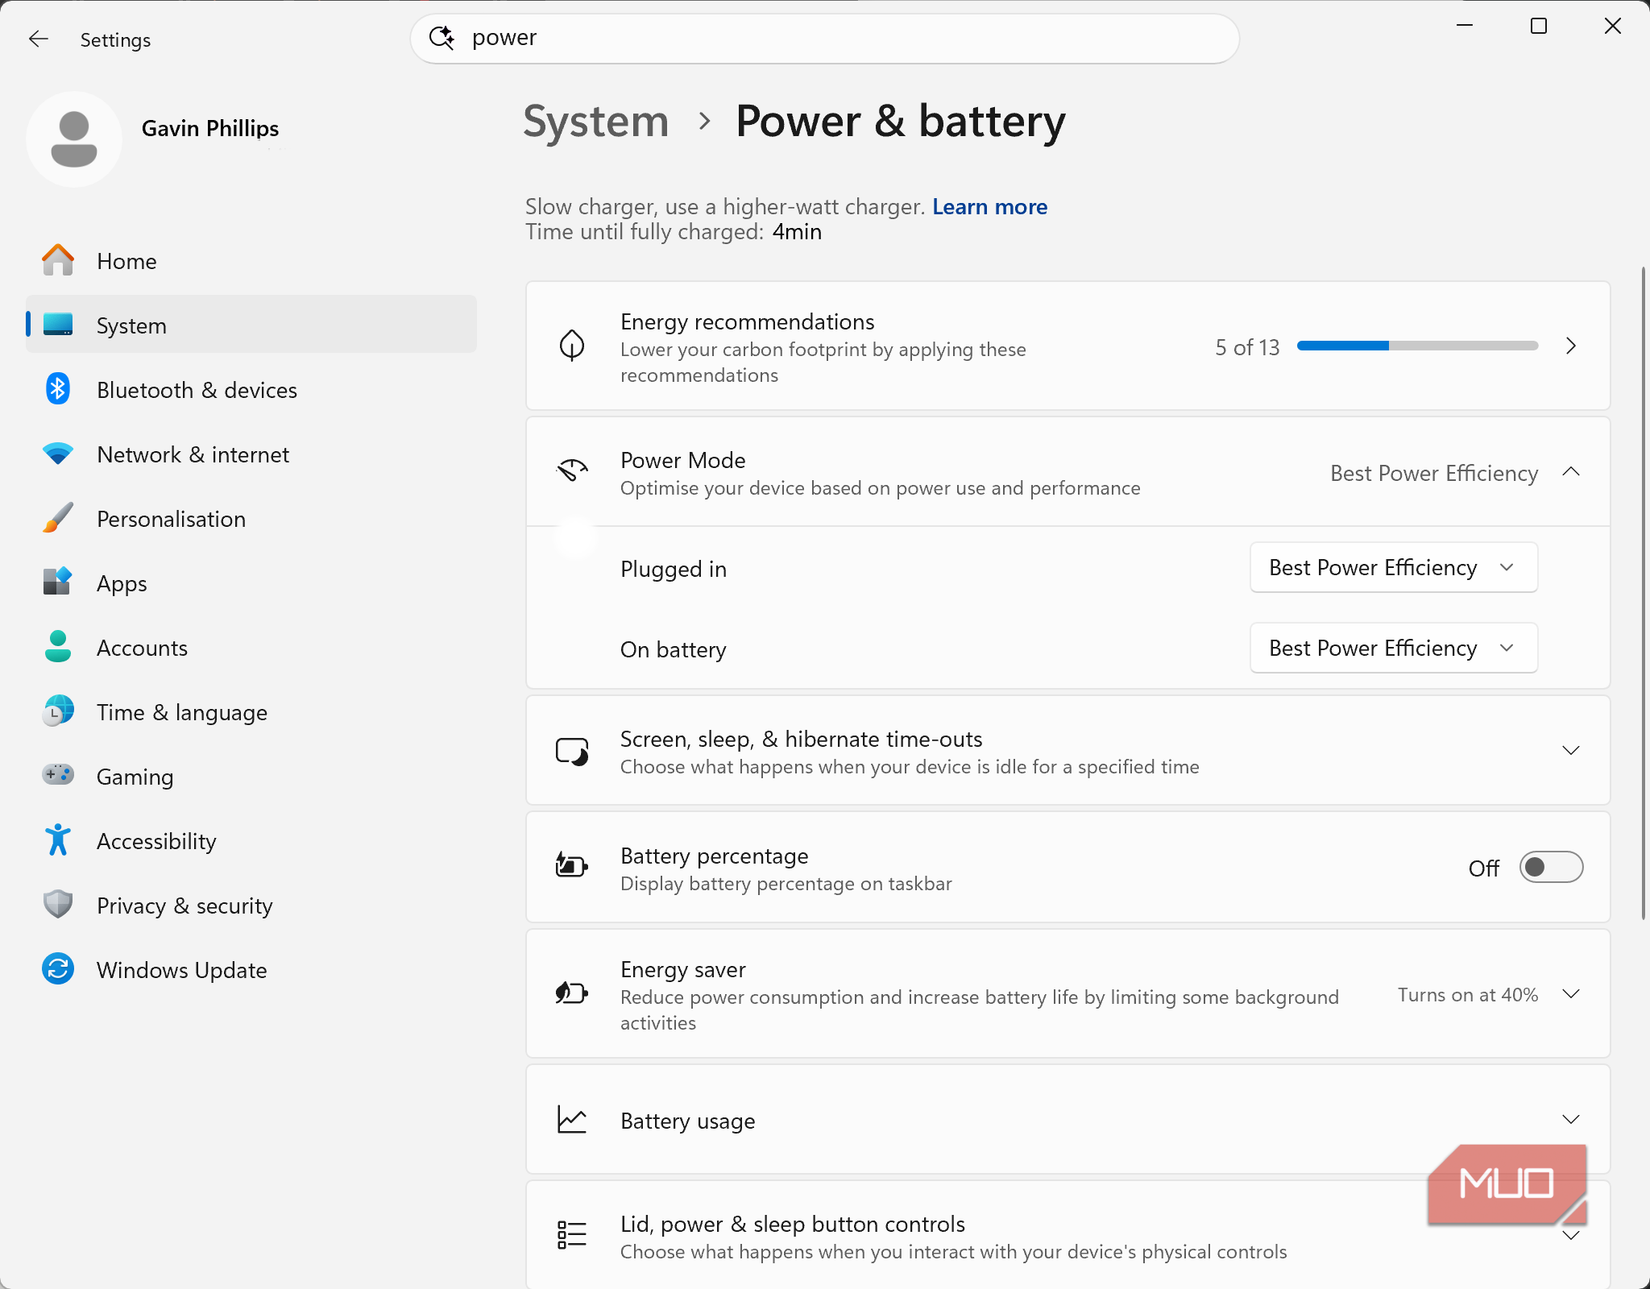Open Privacy & security settings
The image size is (1650, 1289).
pos(251,906)
